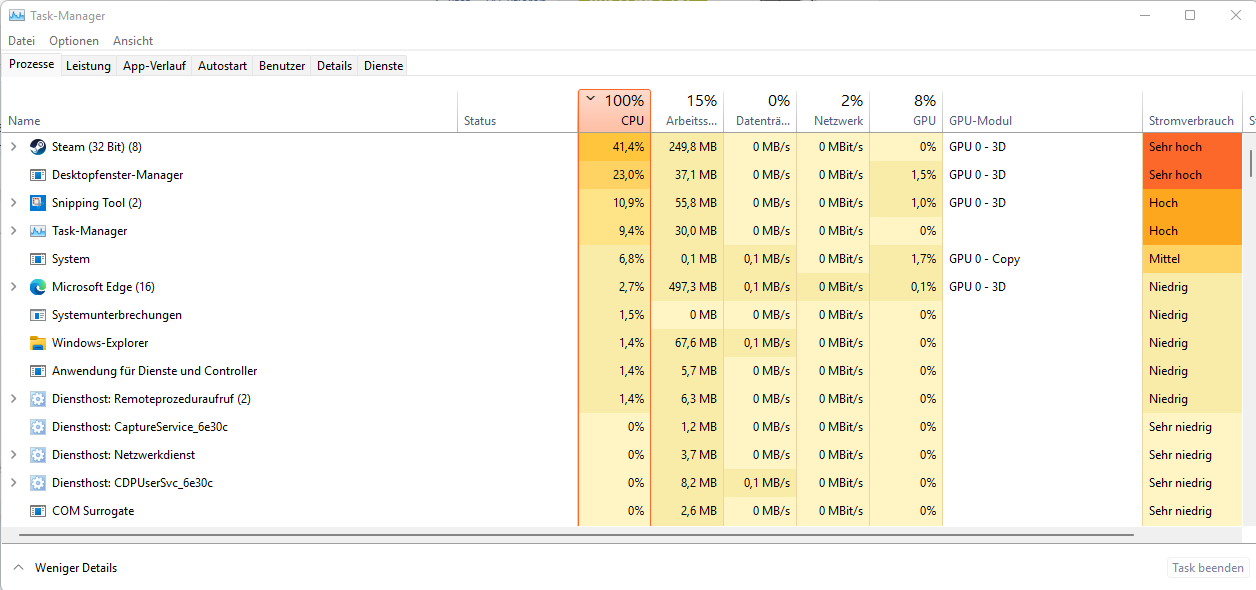Maximize the Task-Manager window
The height and width of the screenshot is (590, 1256).
(1190, 15)
